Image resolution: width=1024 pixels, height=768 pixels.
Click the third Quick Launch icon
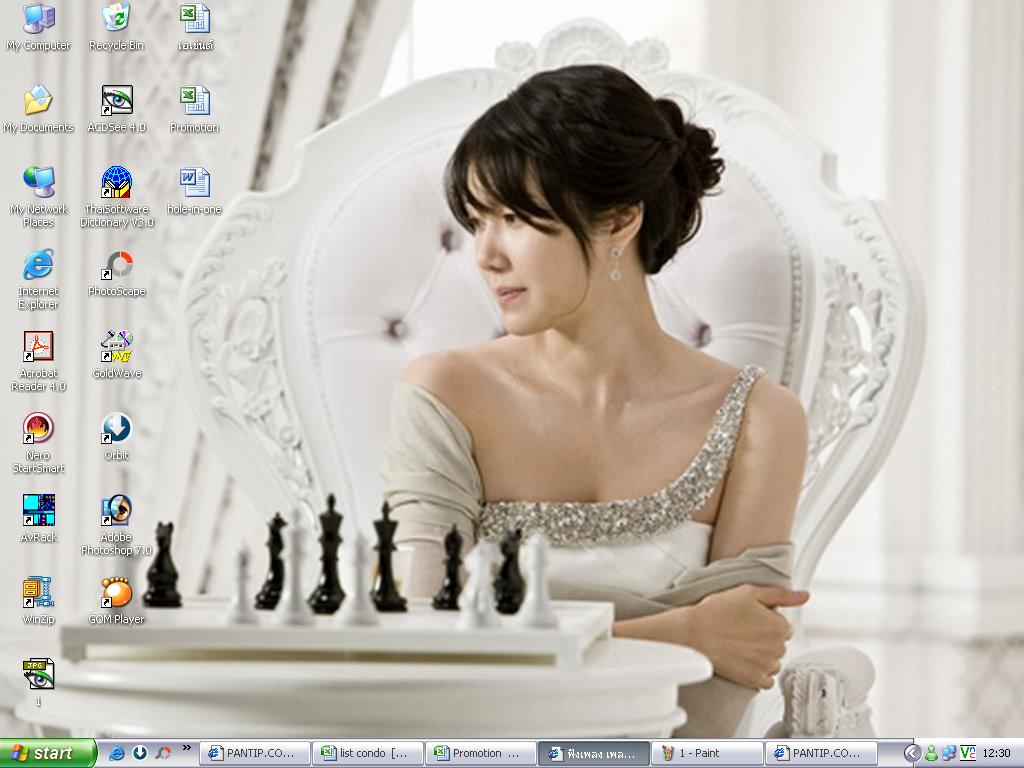coord(163,753)
